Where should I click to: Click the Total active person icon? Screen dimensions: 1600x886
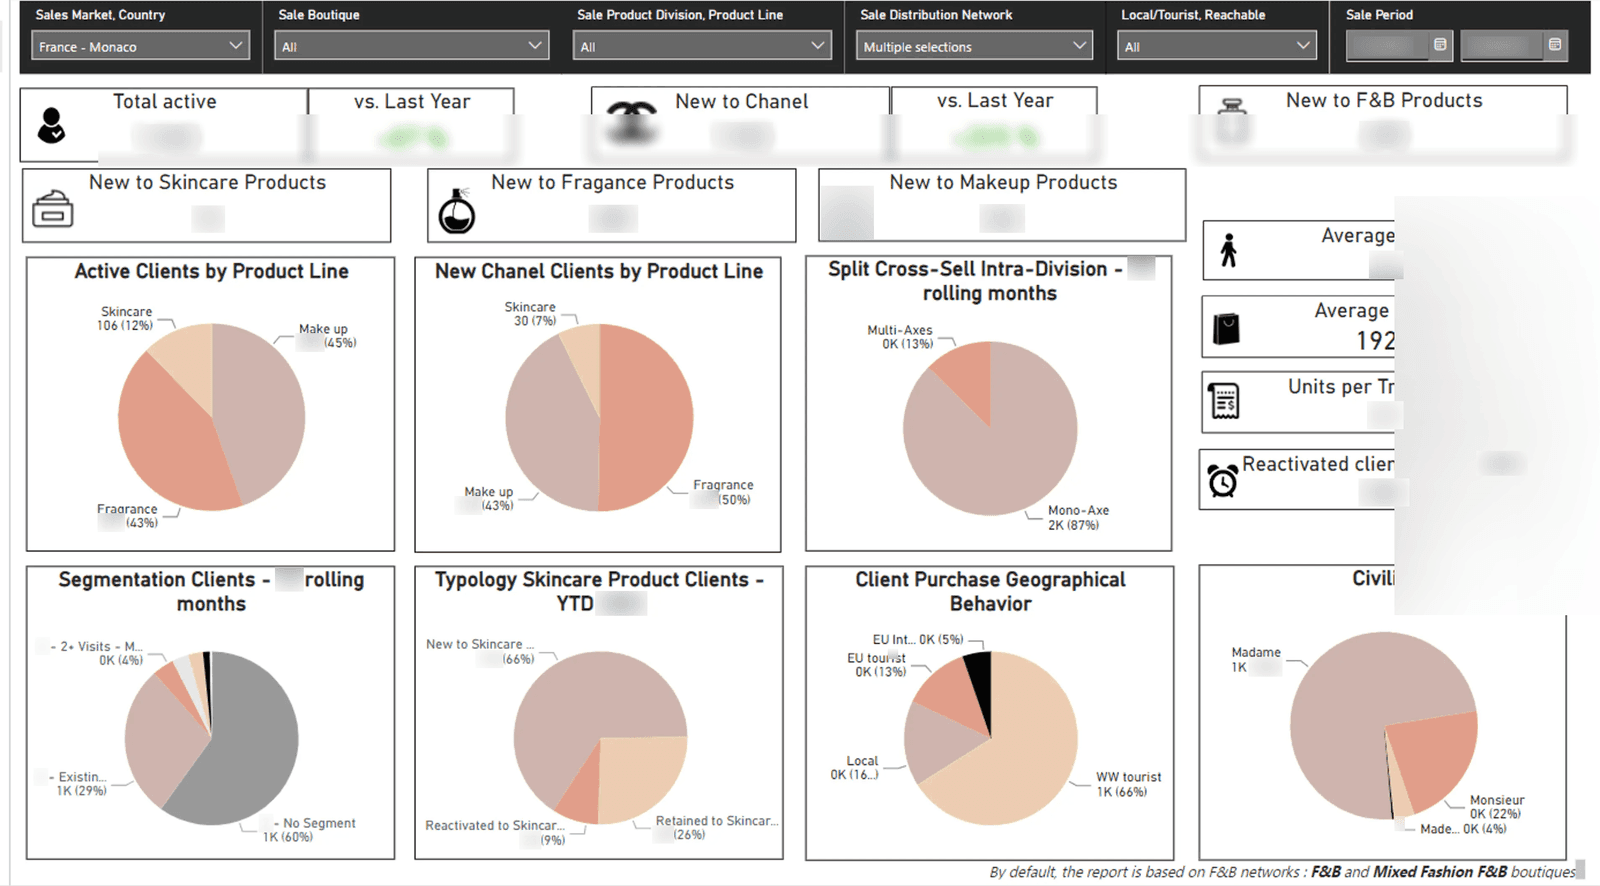[x=51, y=126]
